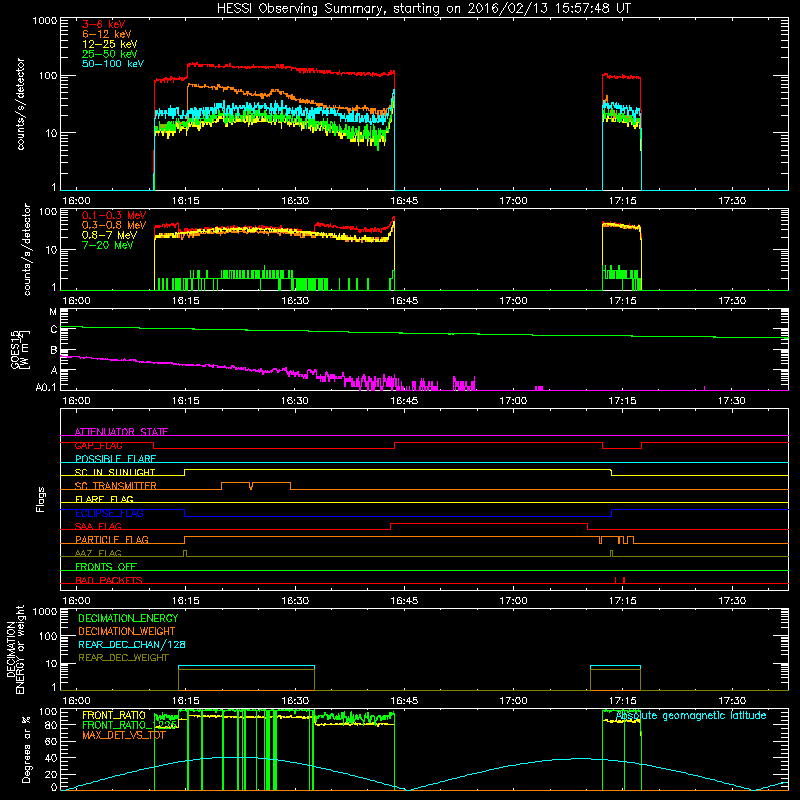Click the "17:15" time tick under Flags panel
800x800 pixels.
(x=622, y=601)
